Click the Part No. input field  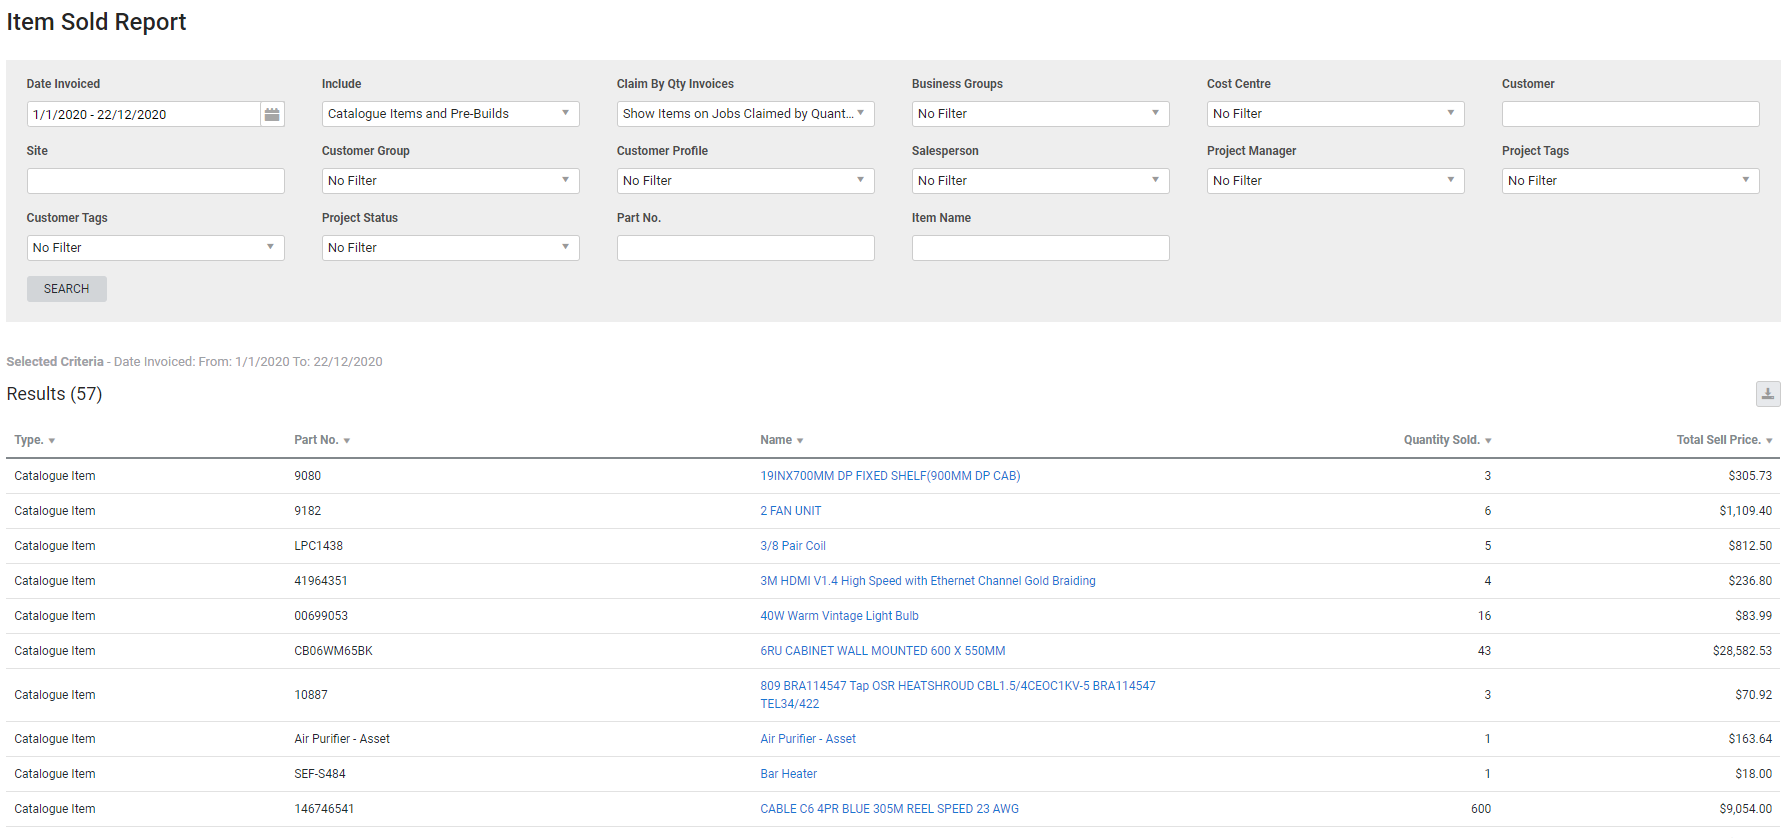click(x=745, y=248)
